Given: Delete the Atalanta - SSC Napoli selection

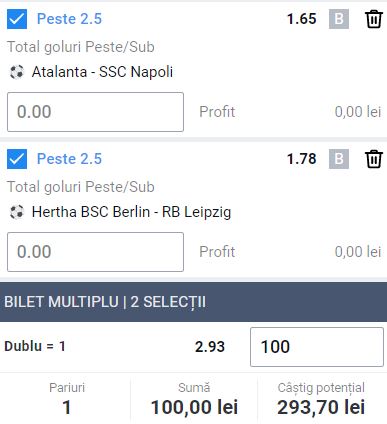Looking at the screenshot, I should [x=373, y=19].
